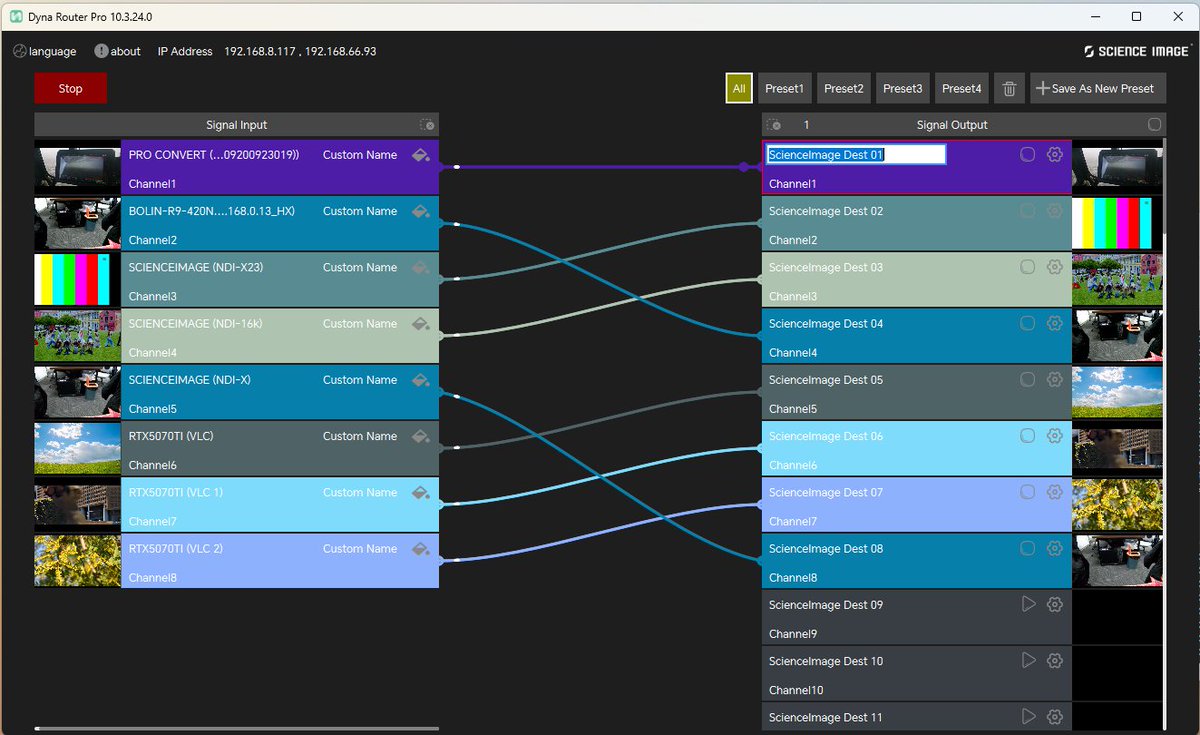Image resolution: width=1200 pixels, height=735 pixels.
Task: Open settings gear for ScienceImage Dest 01
Action: [1054, 155]
